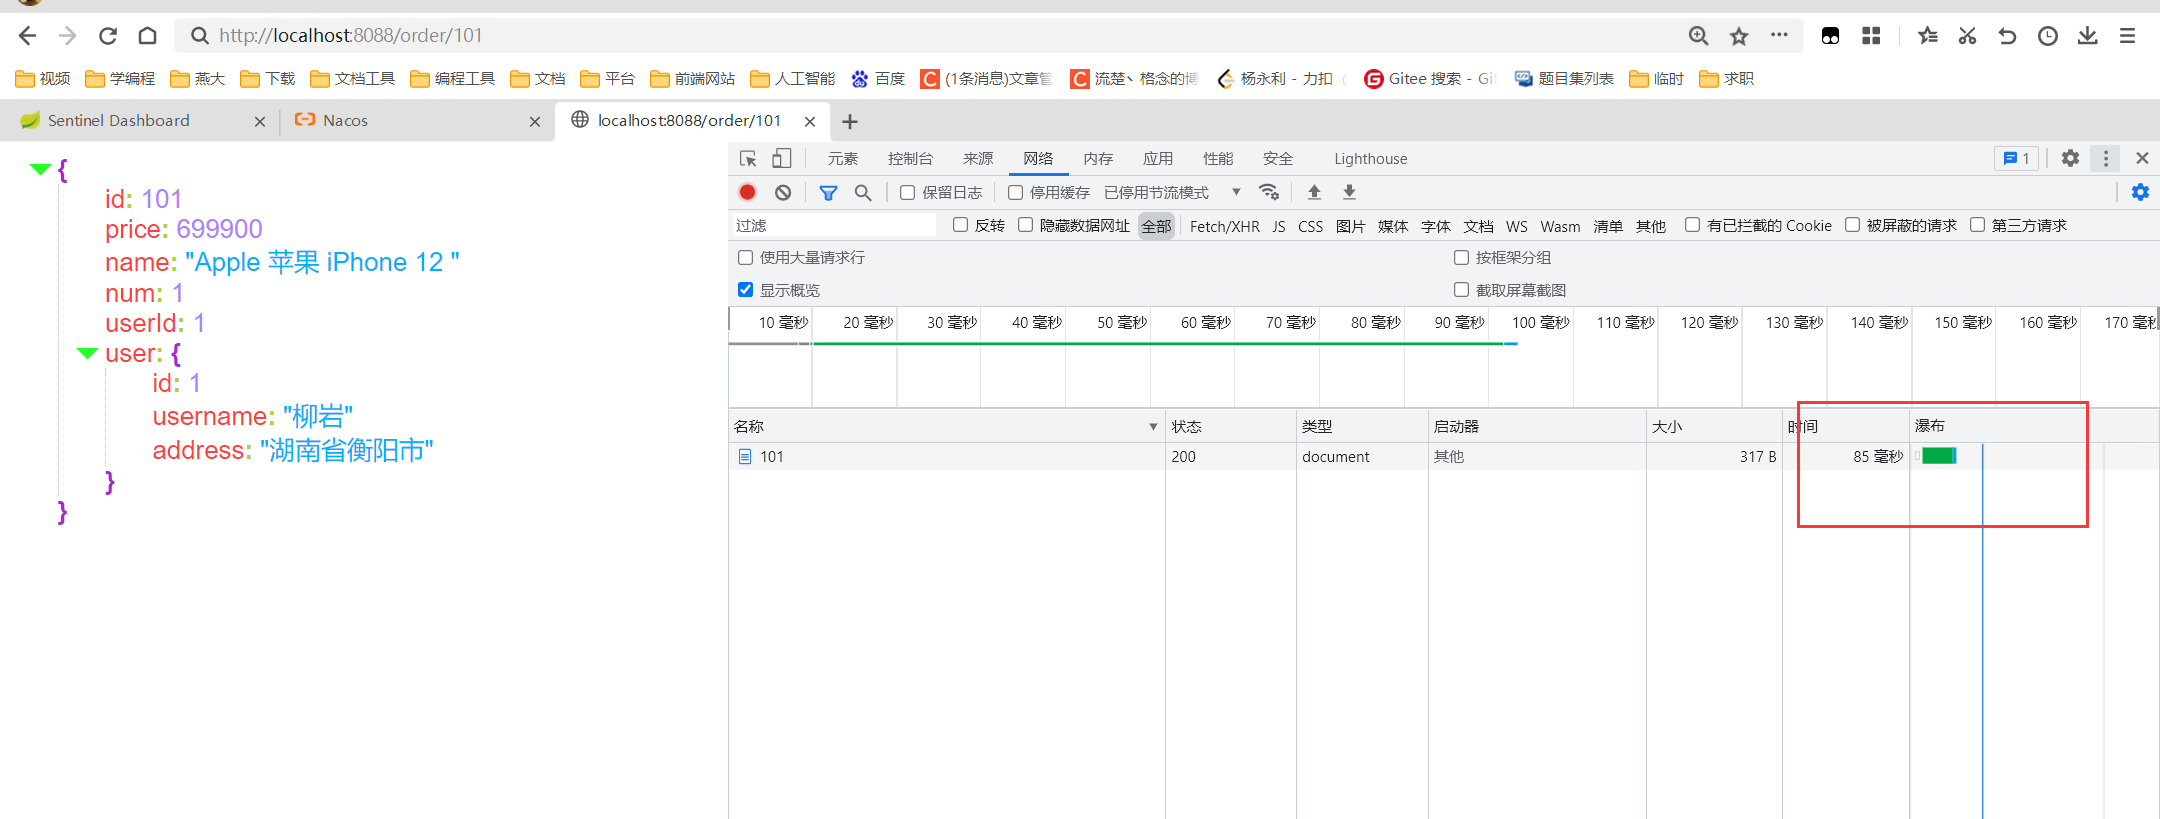The height and width of the screenshot is (819, 2160).
Task: Go back with browser back arrow
Action: click(27, 36)
